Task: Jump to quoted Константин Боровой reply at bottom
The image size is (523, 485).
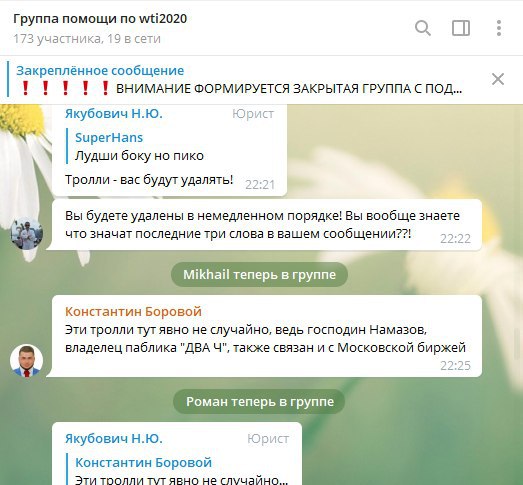Action: coord(178,469)
